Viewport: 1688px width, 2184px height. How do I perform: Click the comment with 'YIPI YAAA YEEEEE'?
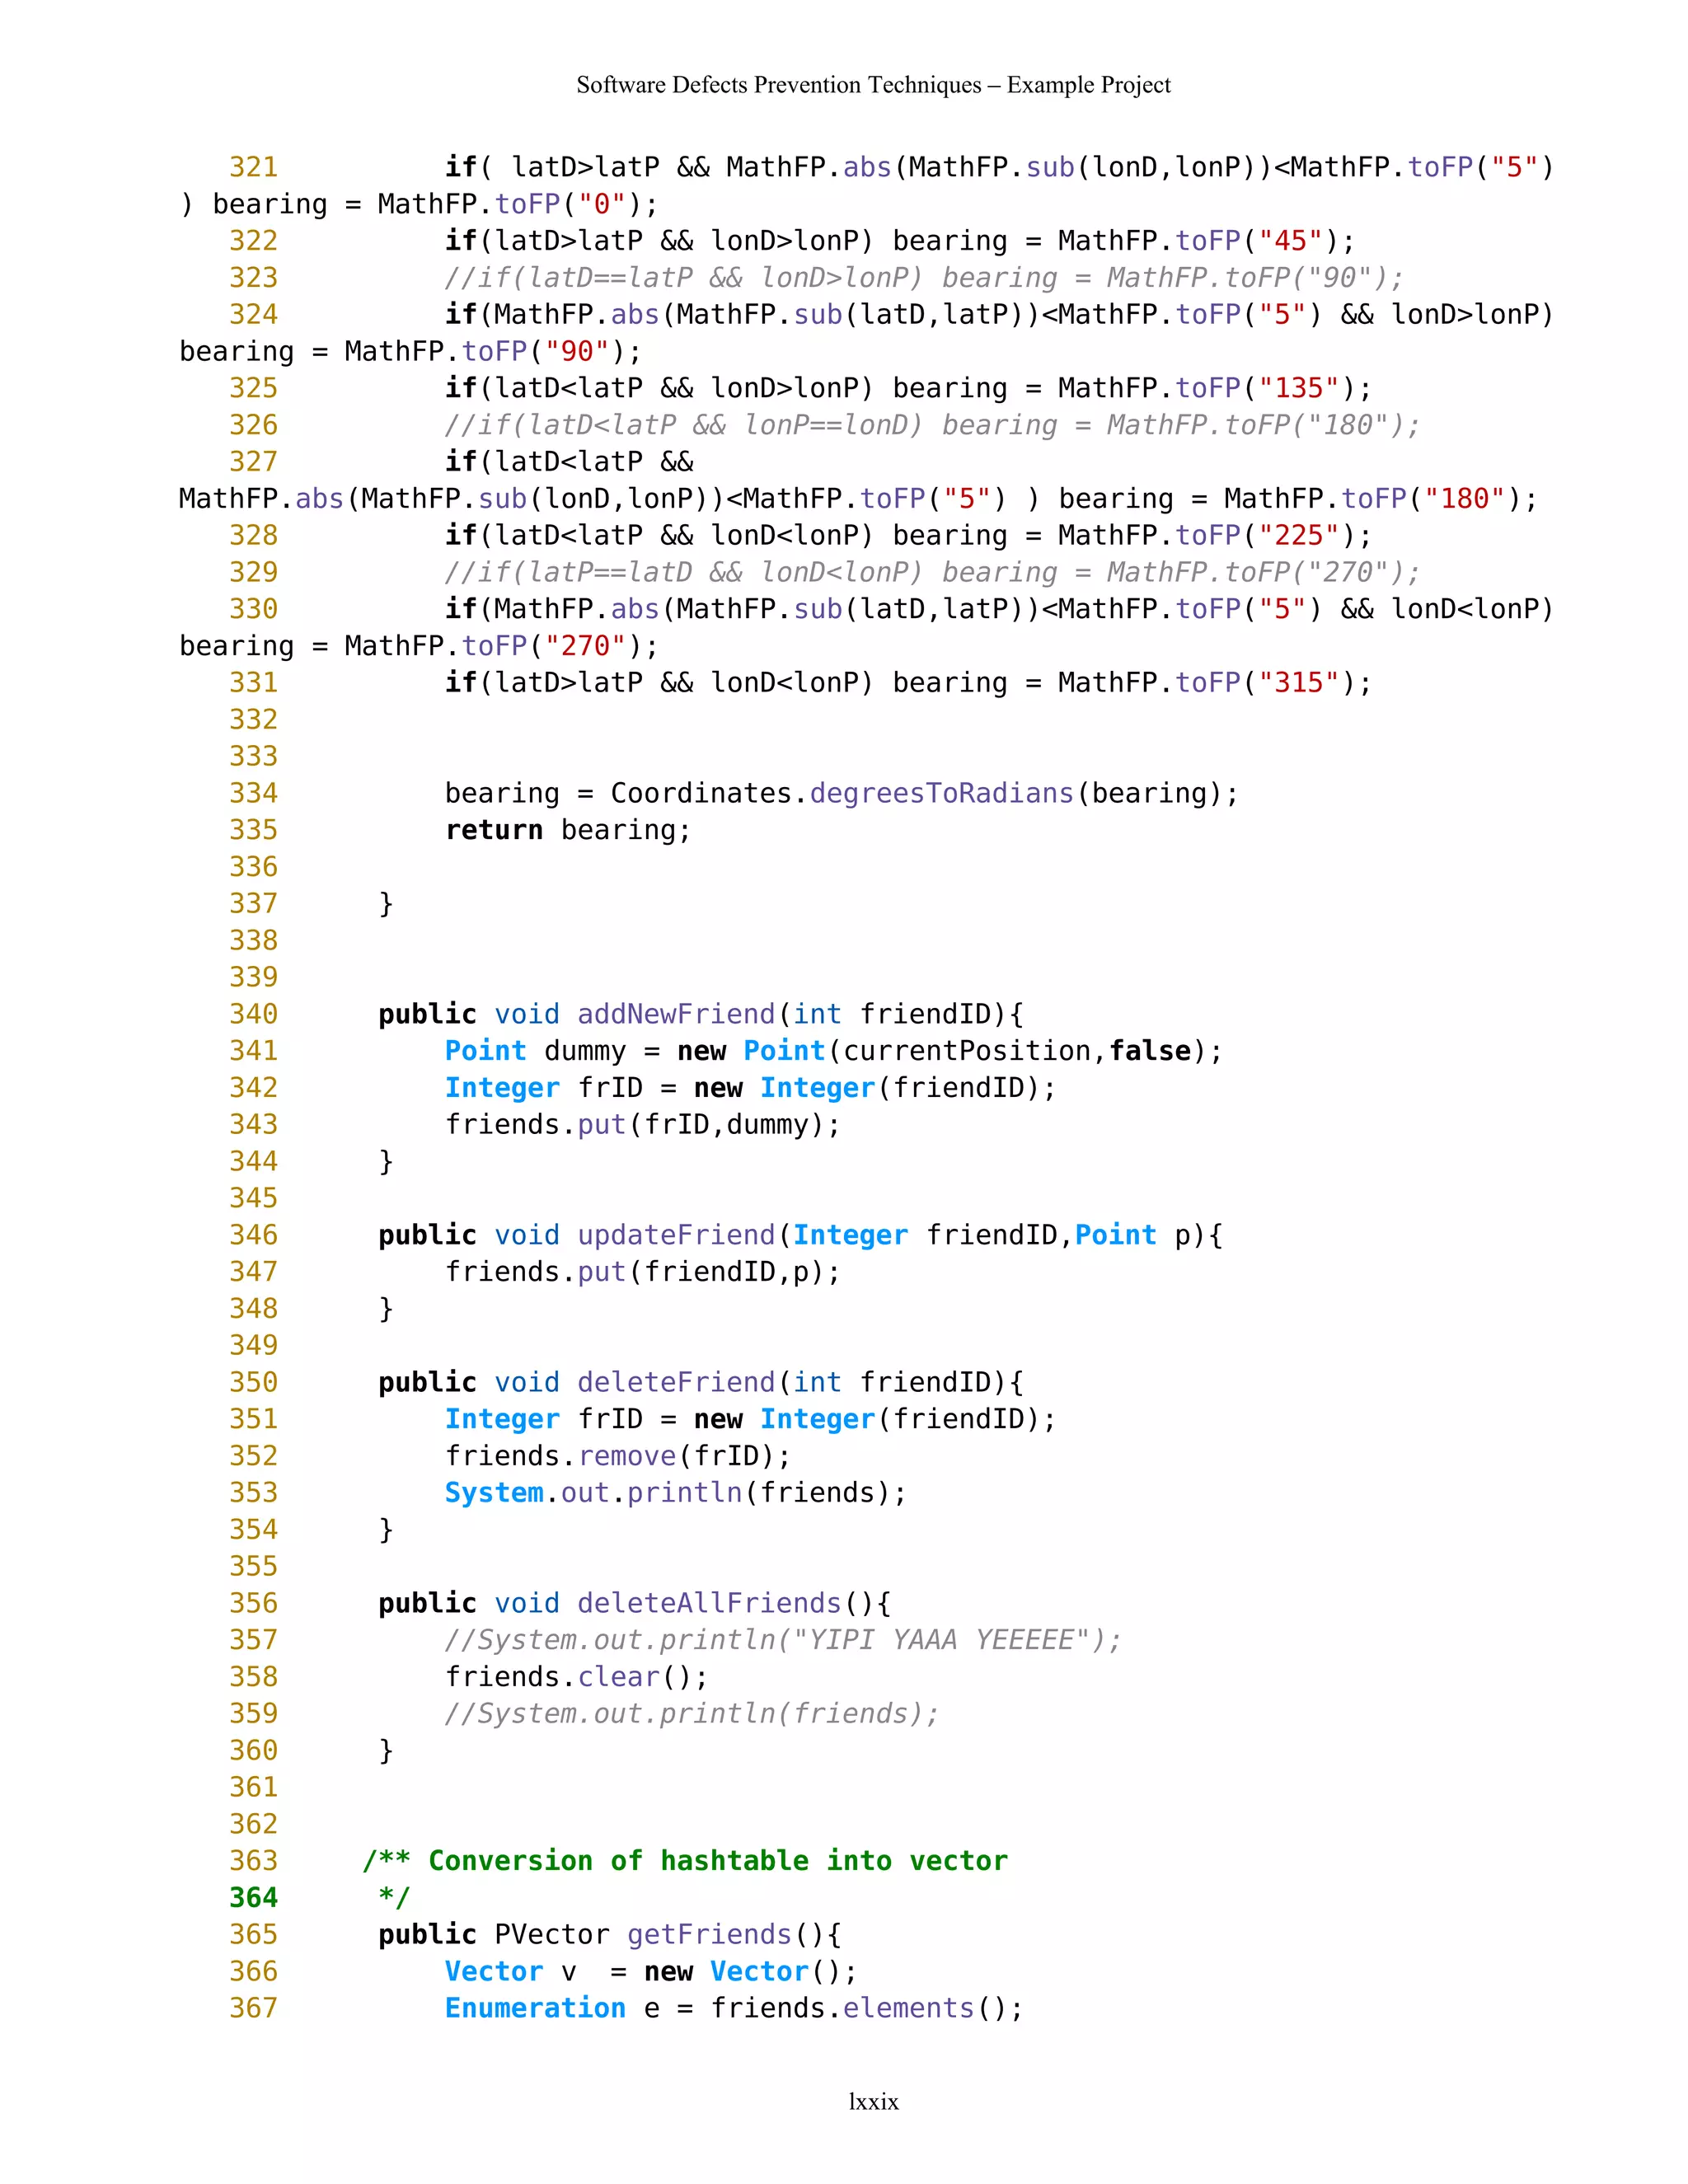[783, 1640]
